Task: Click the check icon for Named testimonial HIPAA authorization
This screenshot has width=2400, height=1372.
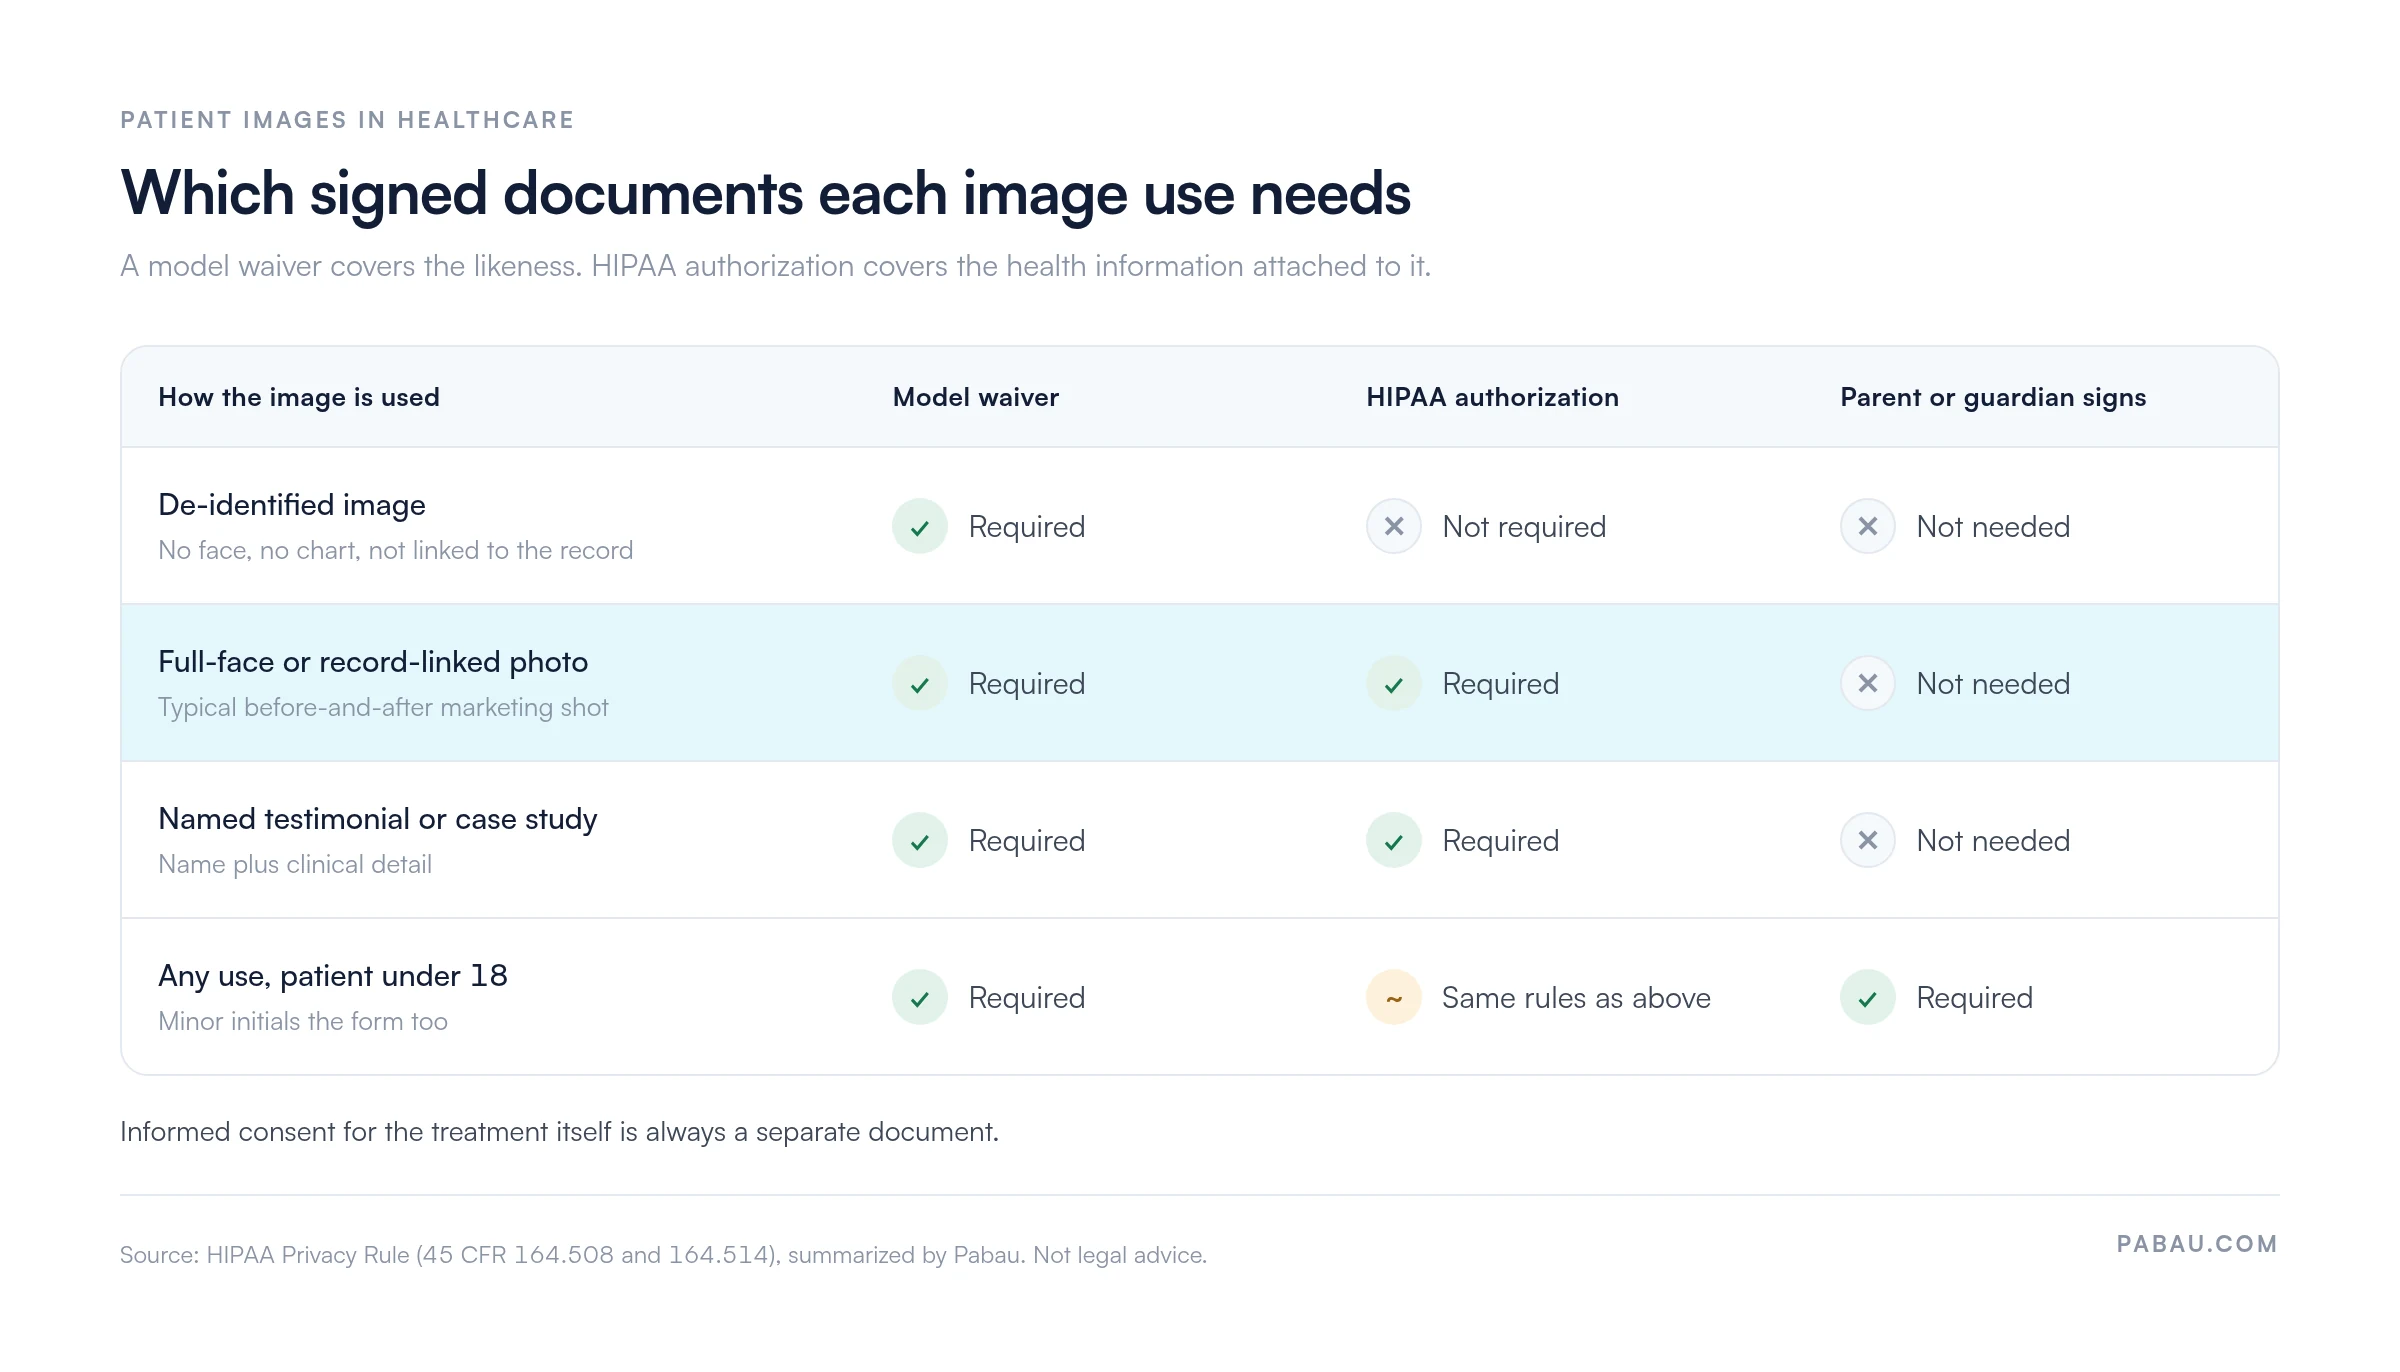Action: coord(1394,840)
